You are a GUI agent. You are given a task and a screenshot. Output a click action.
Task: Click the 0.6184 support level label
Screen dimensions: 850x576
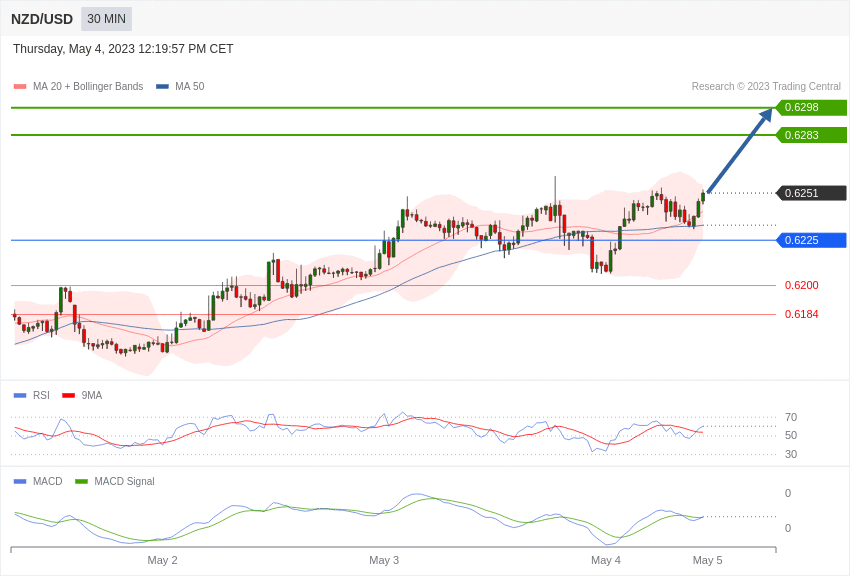click(x=802, y=314)
